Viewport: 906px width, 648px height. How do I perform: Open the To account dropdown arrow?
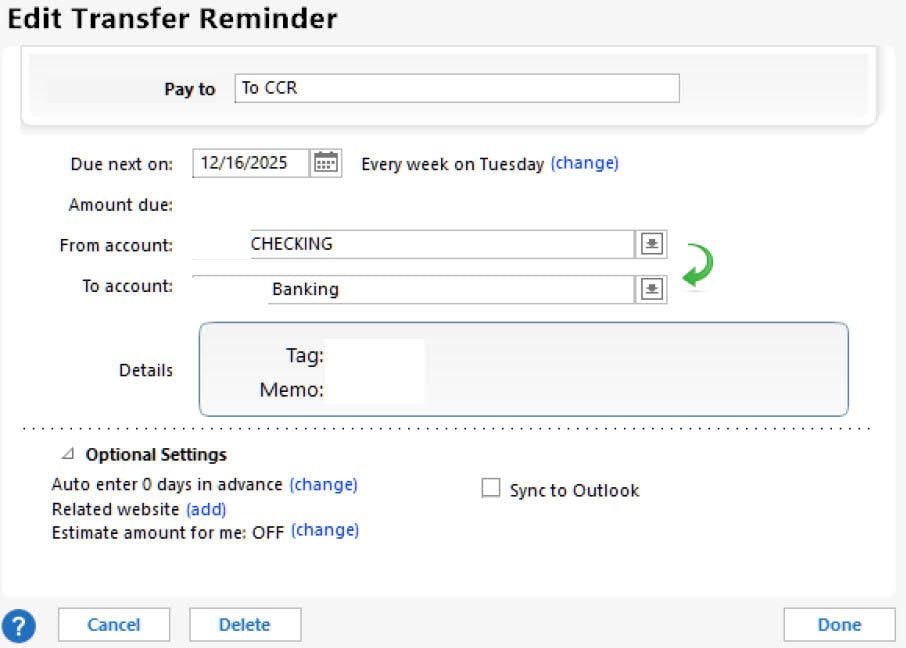pyautogui.click(x=652, y=289)
